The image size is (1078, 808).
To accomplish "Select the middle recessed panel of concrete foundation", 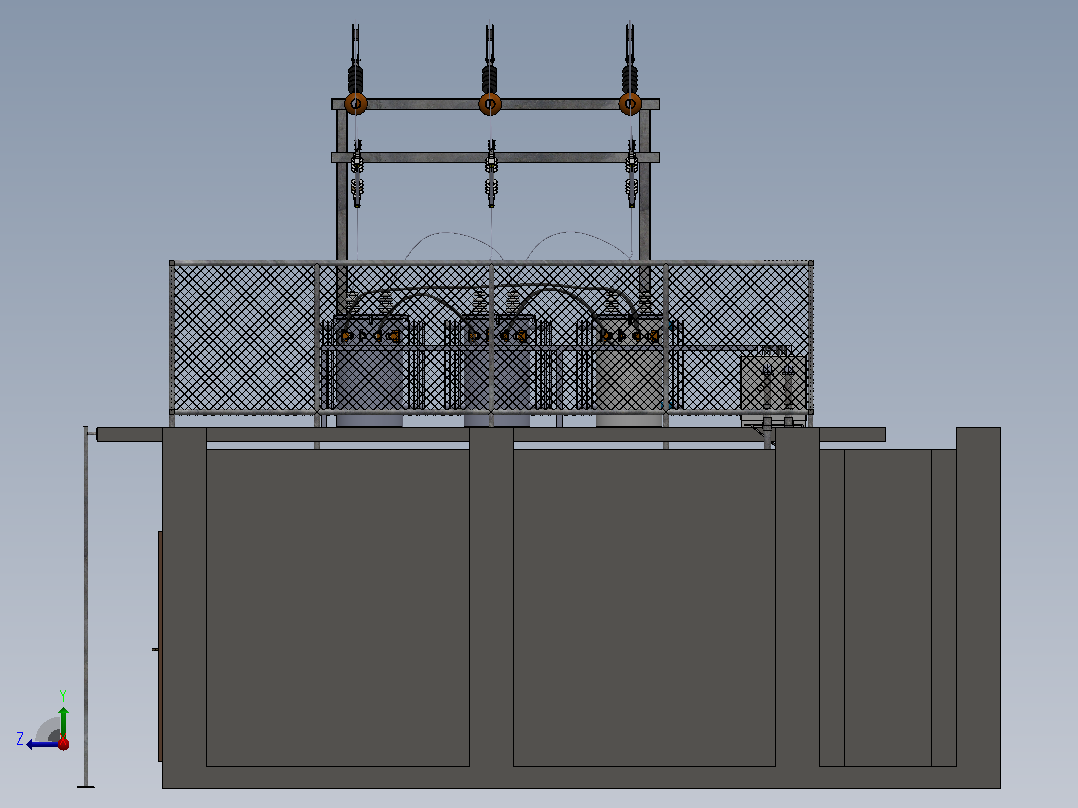I will click(644, 608).
